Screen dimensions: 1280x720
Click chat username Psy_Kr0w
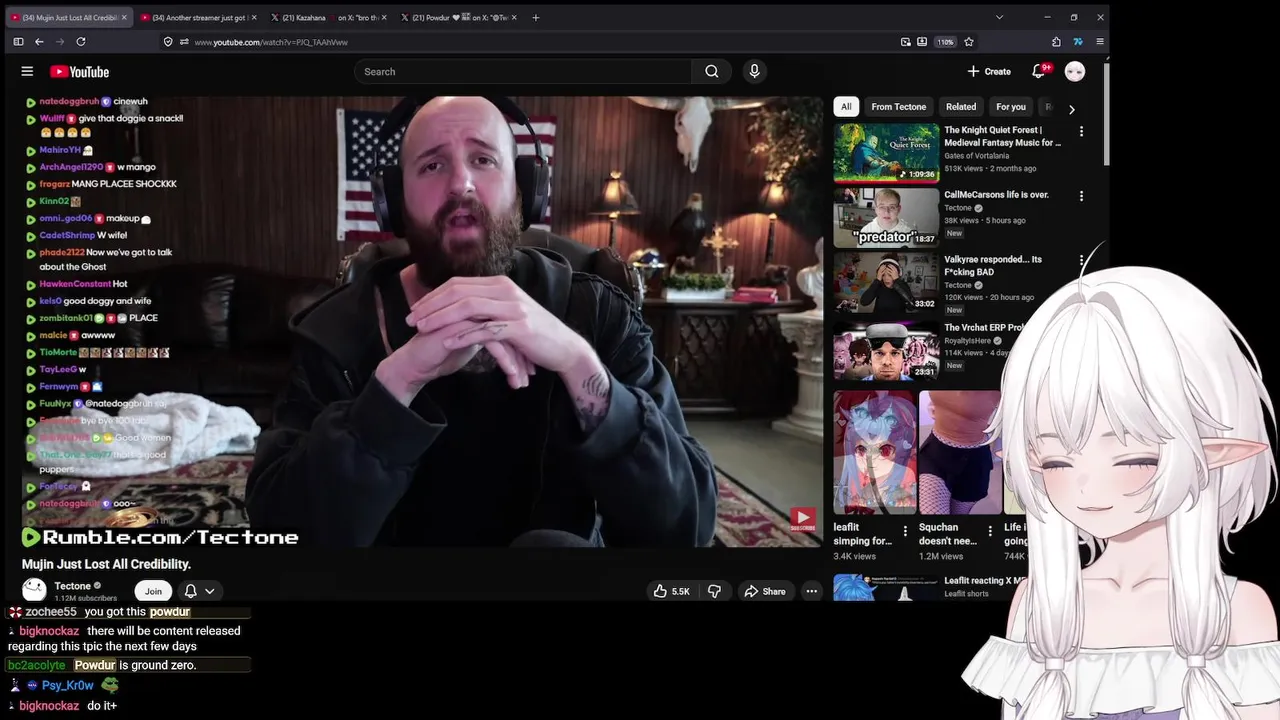coord(68,685)
